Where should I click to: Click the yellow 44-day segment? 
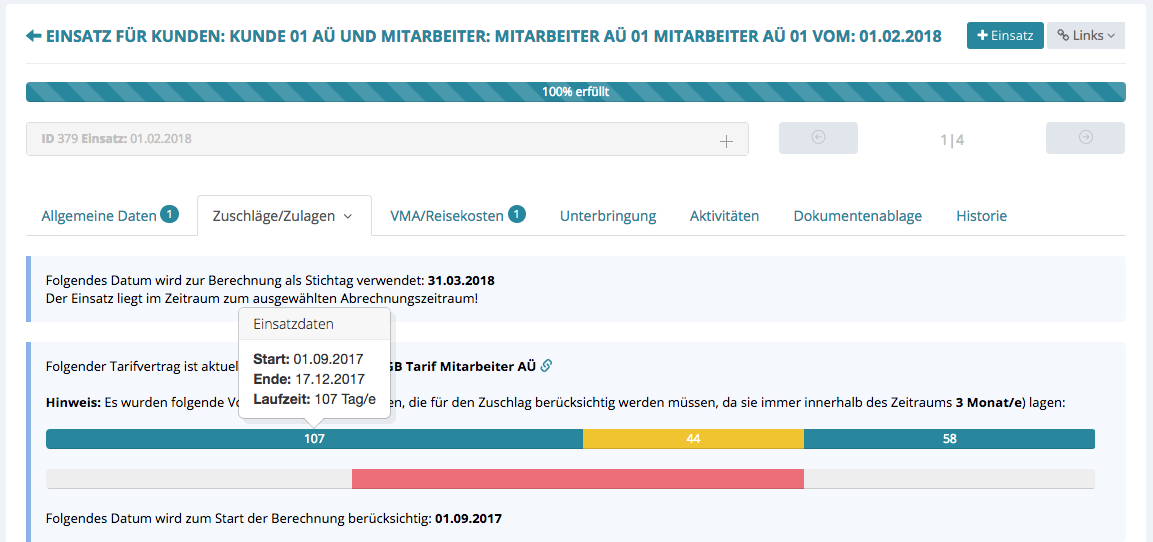click(693, 439)
